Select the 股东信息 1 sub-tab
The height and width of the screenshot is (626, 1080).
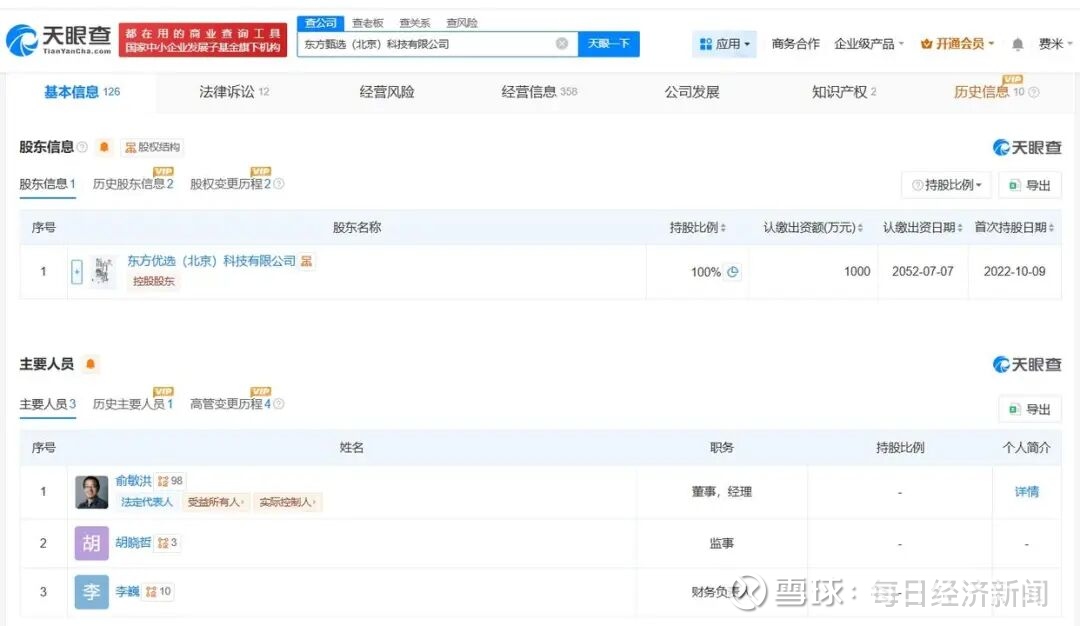(47, 184)
